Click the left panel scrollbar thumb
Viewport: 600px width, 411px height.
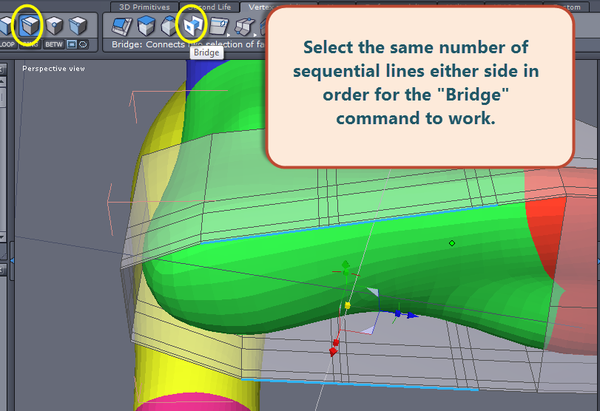pyautogui.click(x=2, y=97)
